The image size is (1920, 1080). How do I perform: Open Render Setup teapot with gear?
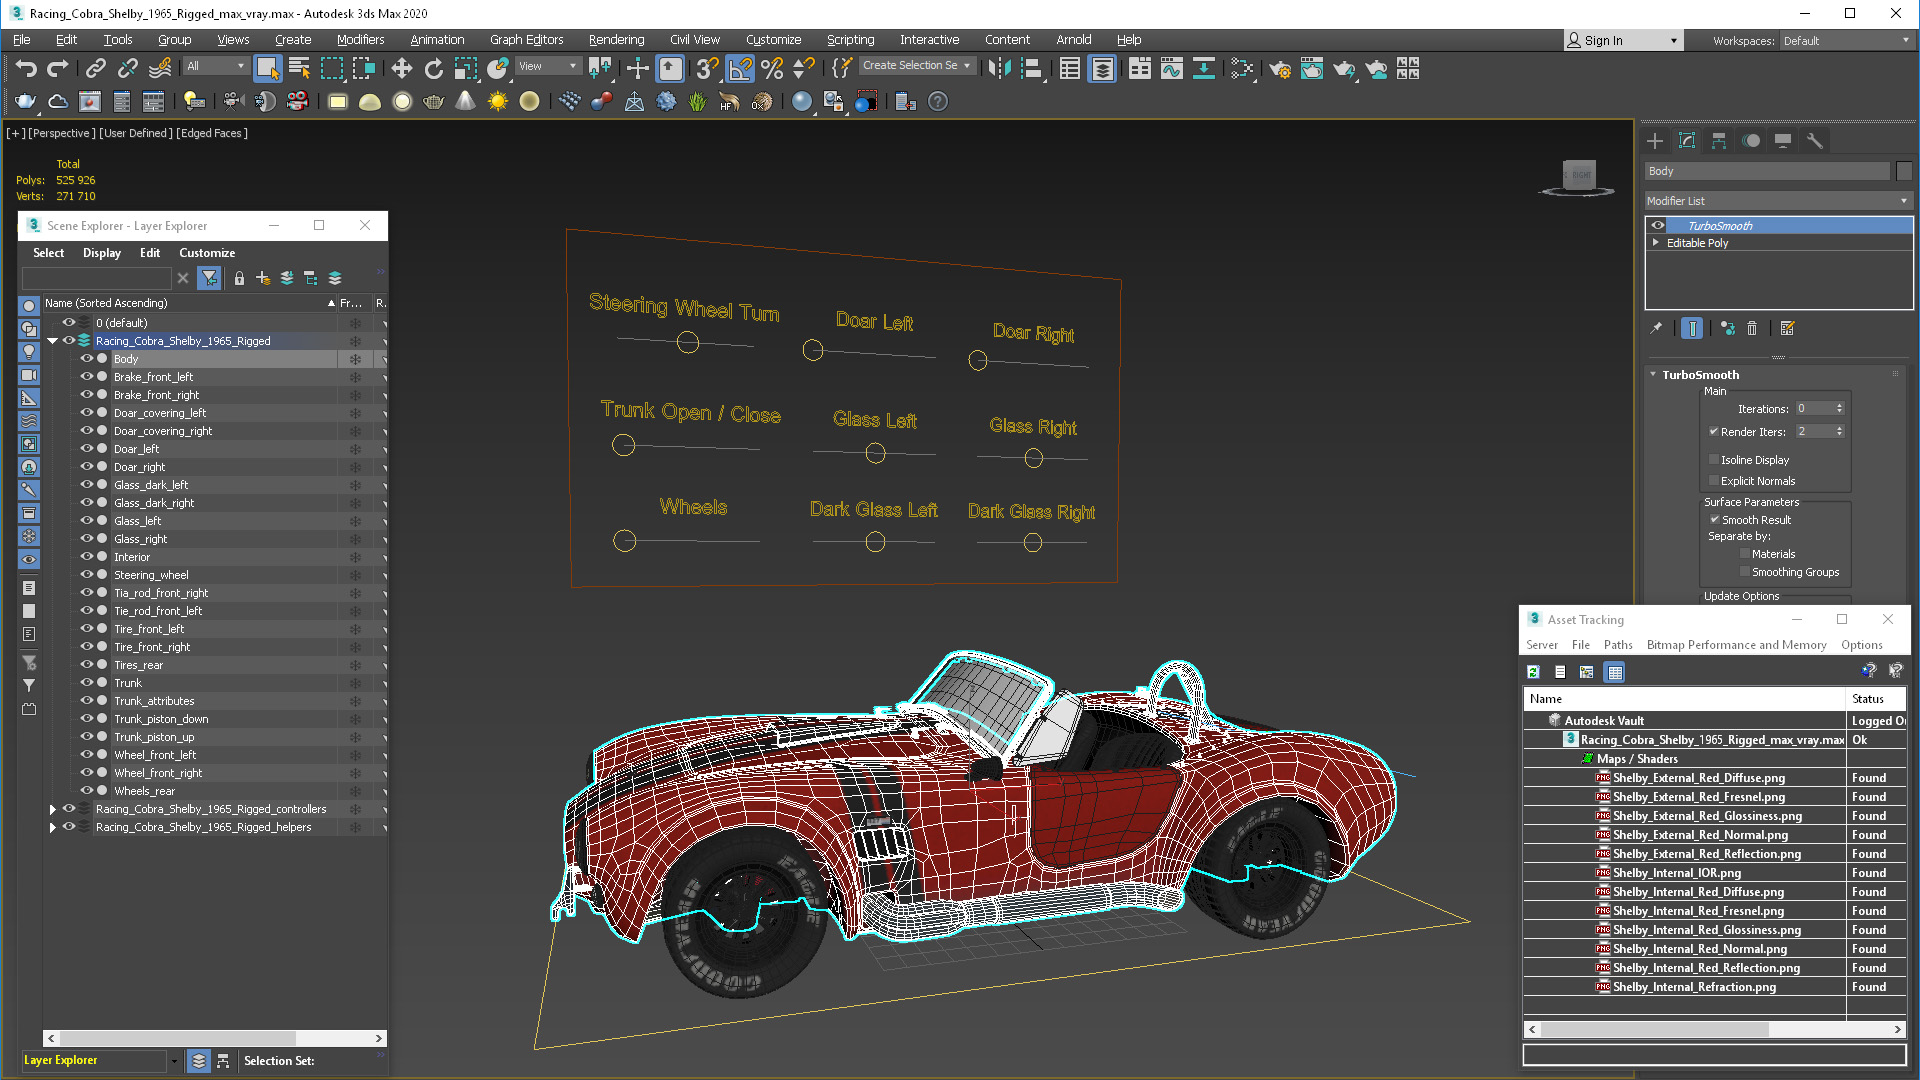(x=1279, y=68)
